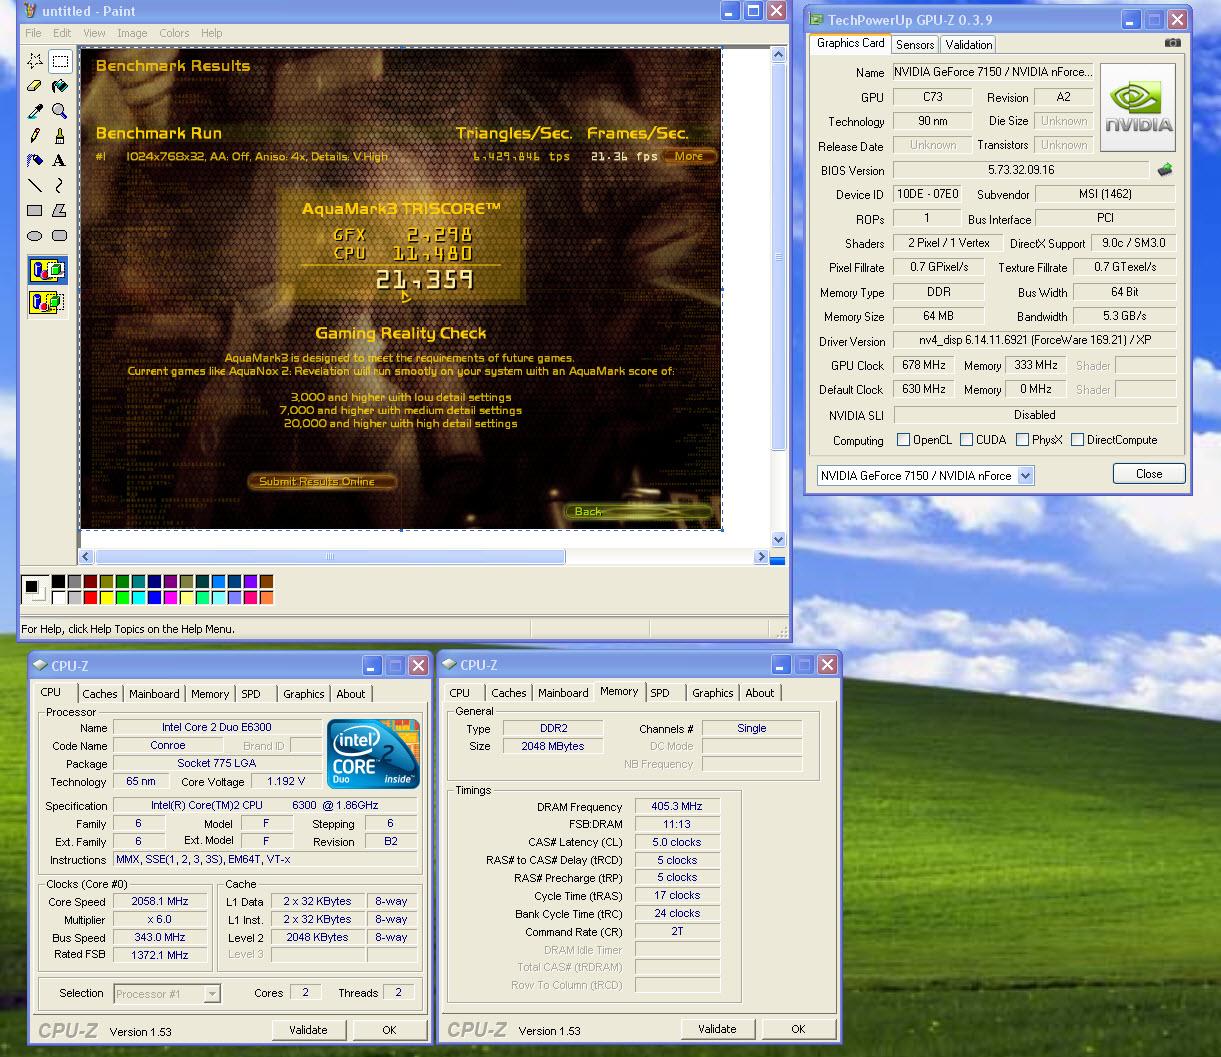Image resolution: width=1221 pixels, height=1057 pixels.
Task: Click Submit Results Online in the AquaMark image
Action: click(322, 482)
